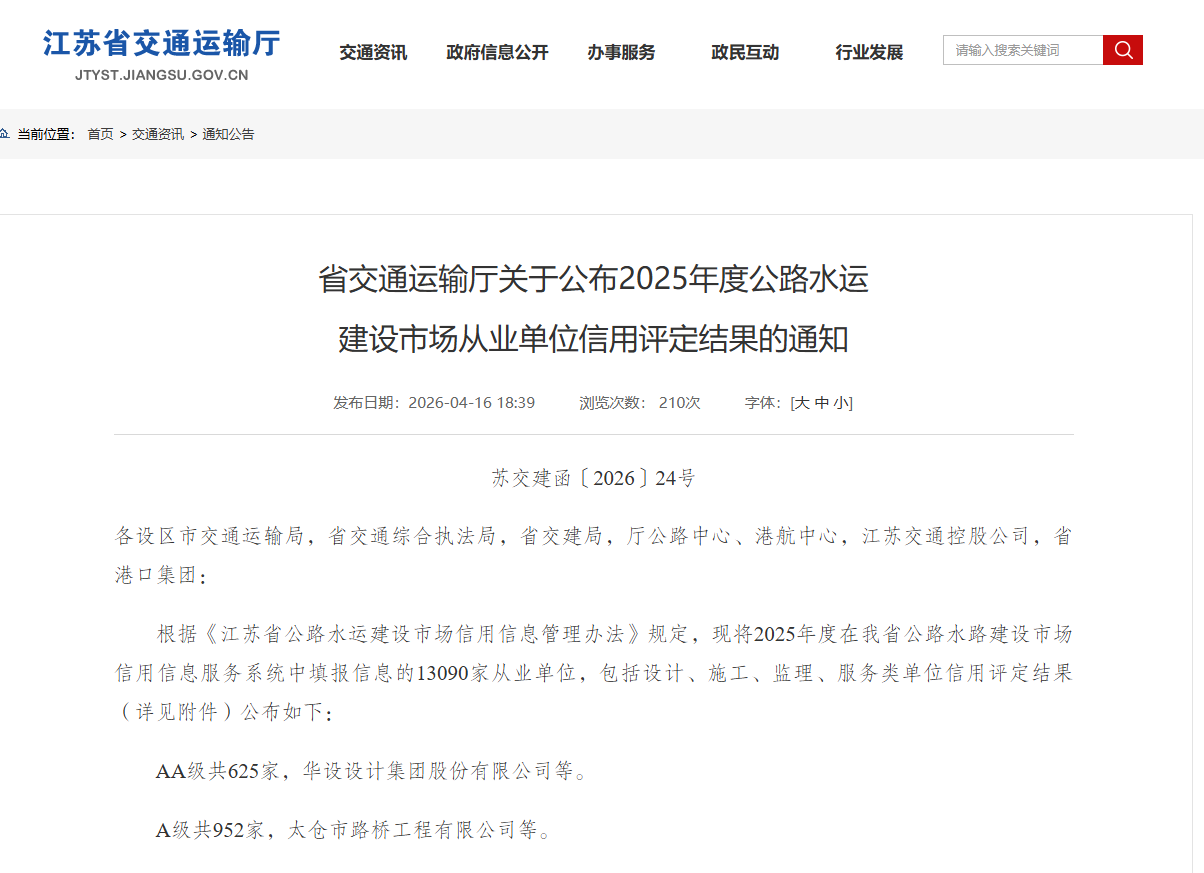
Task: Go to 办事服务 in the navigation
Action: click(621, 52)
